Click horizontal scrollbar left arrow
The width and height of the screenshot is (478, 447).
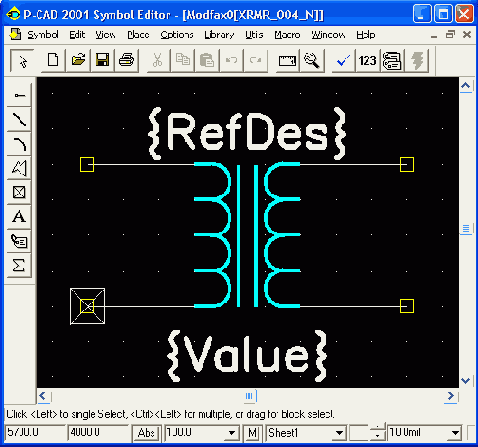click(43, 396)
